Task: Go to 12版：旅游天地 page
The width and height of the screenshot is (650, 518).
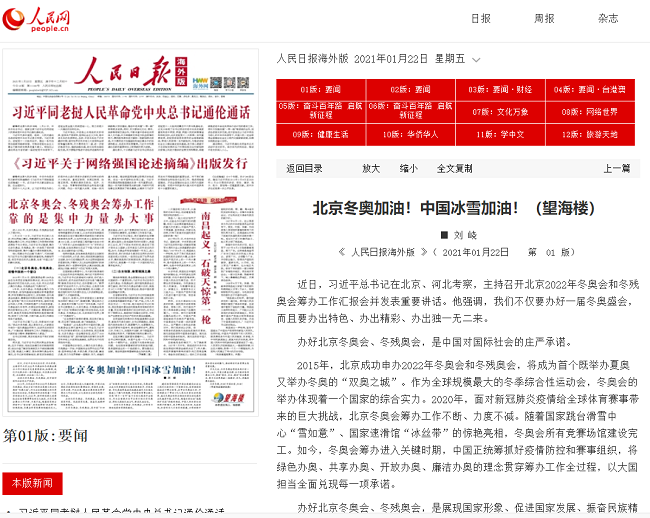Action: pyautogui.click(x=590, y=135)
